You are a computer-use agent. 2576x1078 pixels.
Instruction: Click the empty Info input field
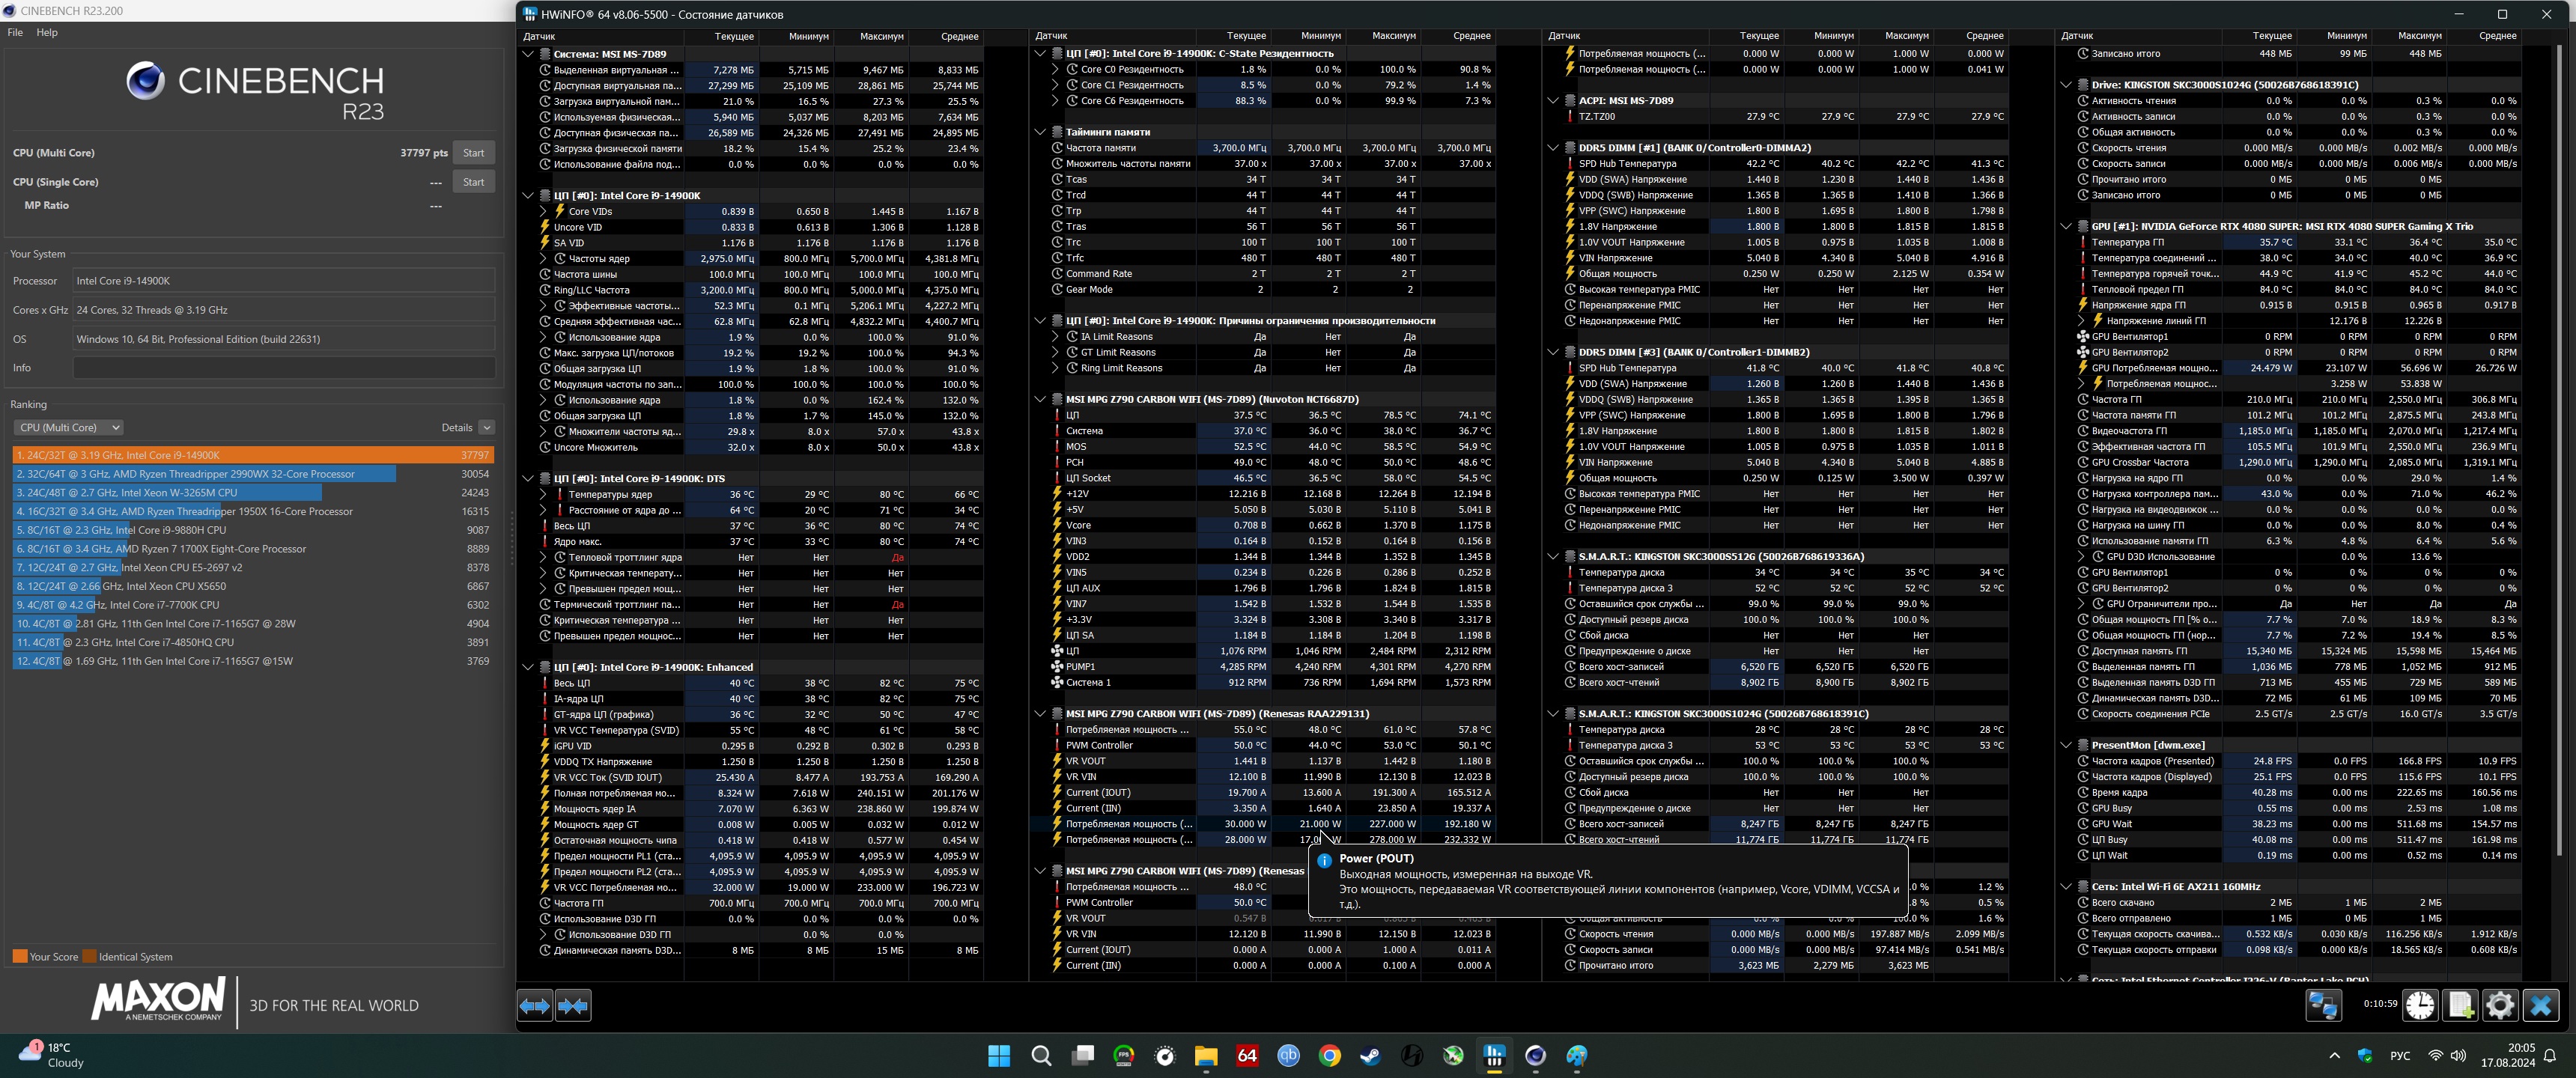(284, 368)
